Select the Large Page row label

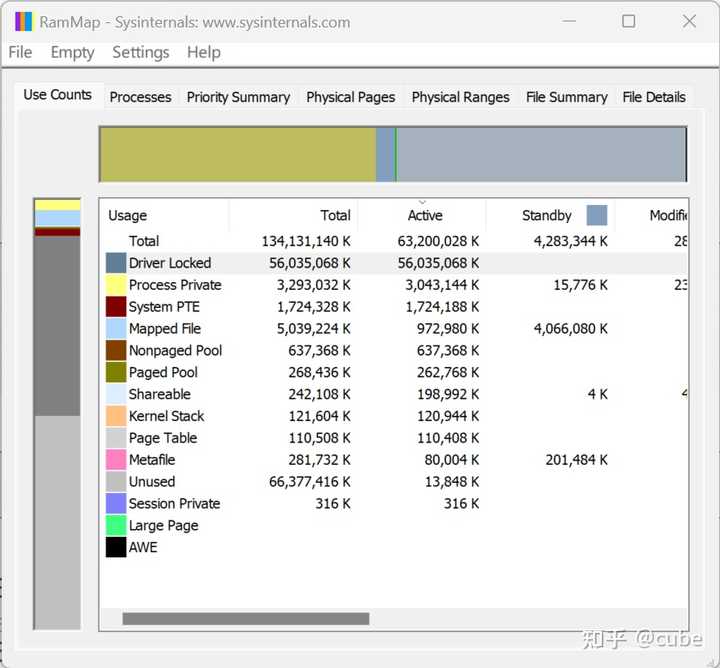(163, 525)
